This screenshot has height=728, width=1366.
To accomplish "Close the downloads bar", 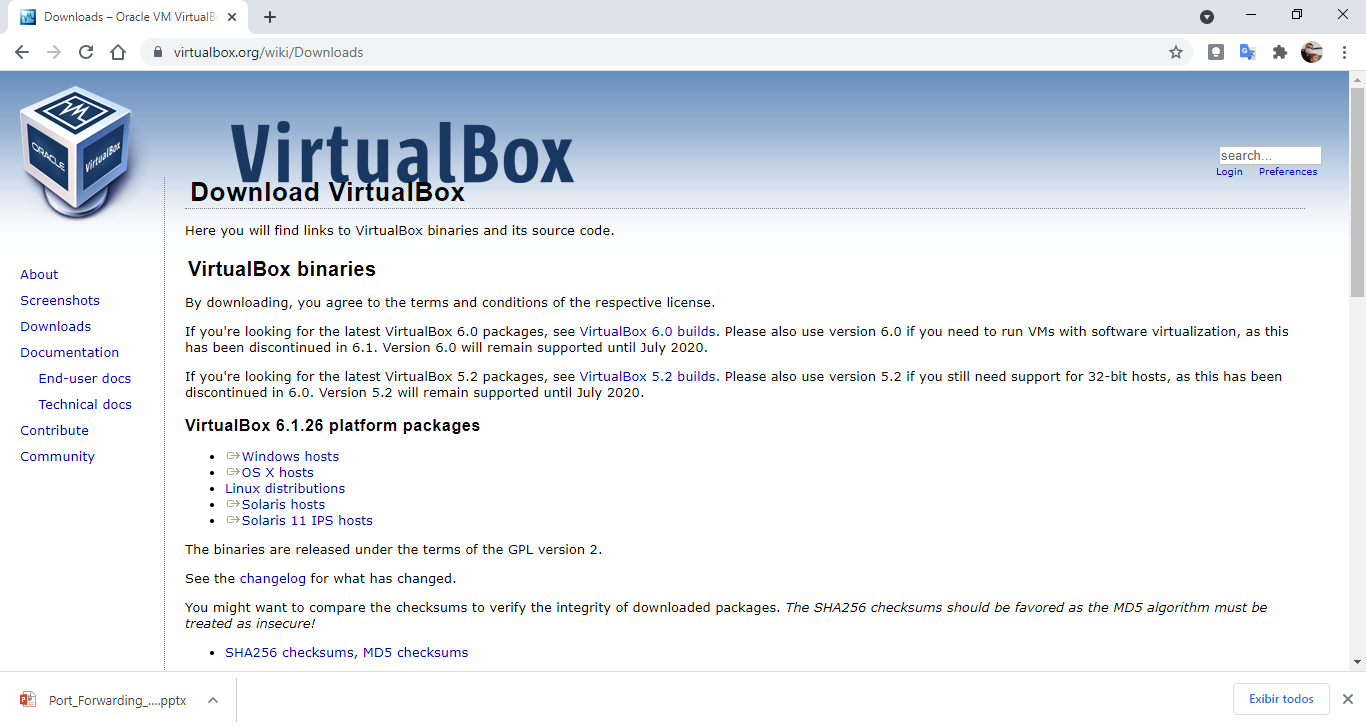I will click(x=1347, y=699).
